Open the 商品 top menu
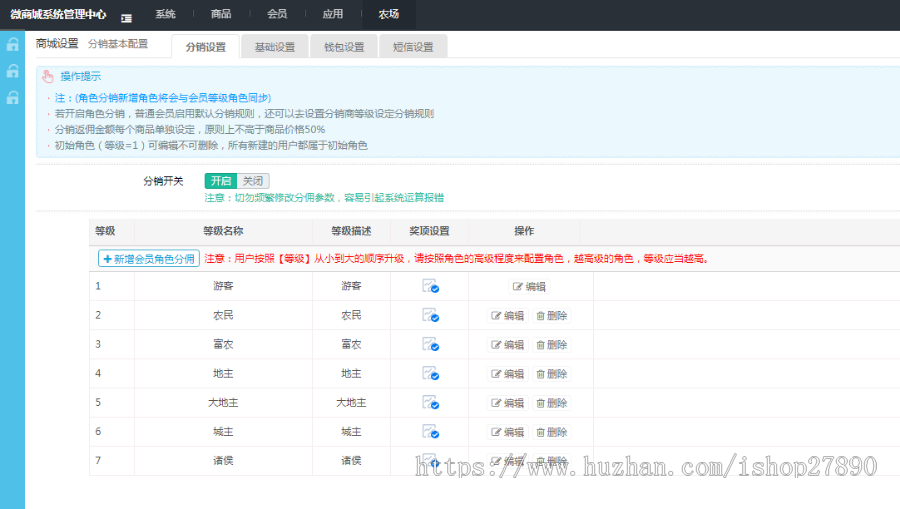 point(221,14)
